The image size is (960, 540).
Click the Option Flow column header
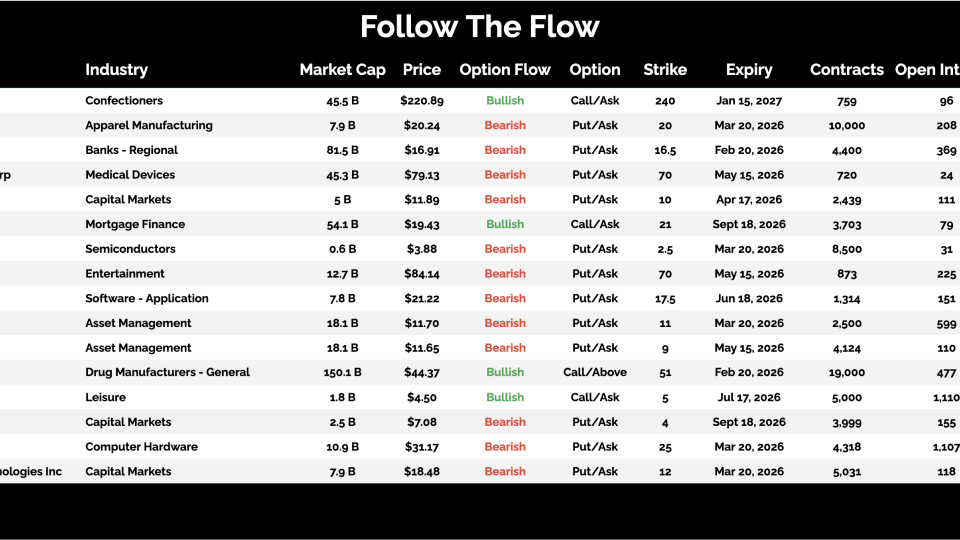point(505,70)
